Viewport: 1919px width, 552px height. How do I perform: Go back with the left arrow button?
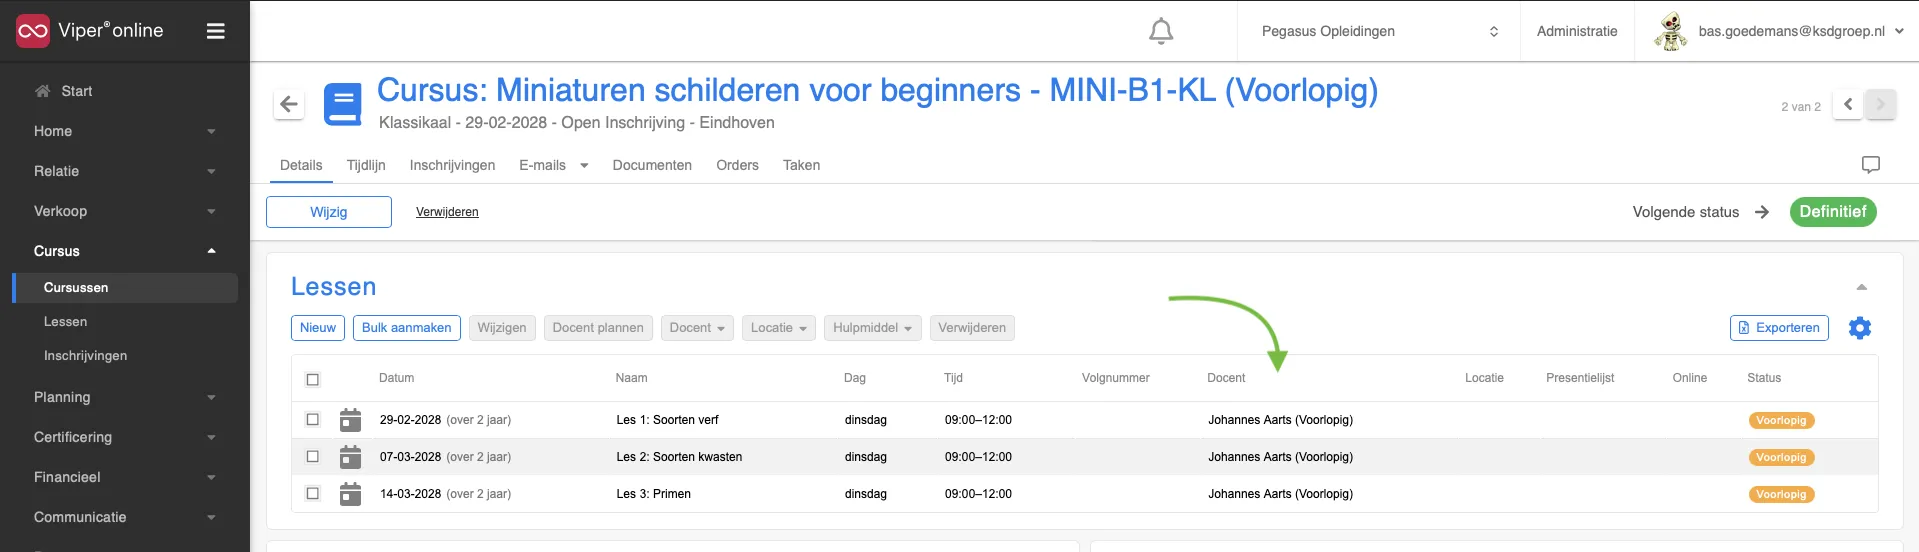click(x=289, y=103)
